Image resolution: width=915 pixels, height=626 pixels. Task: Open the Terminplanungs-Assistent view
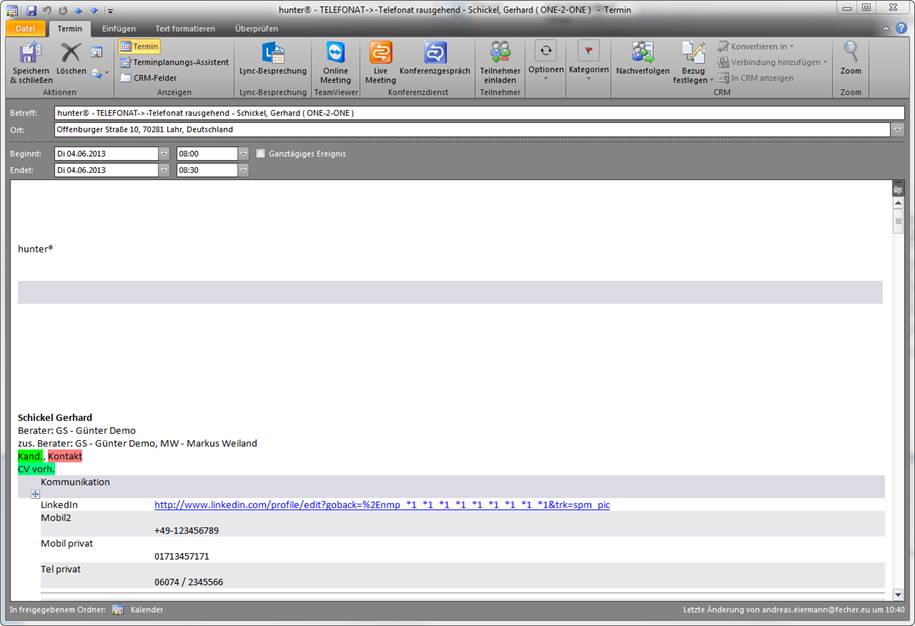click(174, 62)
